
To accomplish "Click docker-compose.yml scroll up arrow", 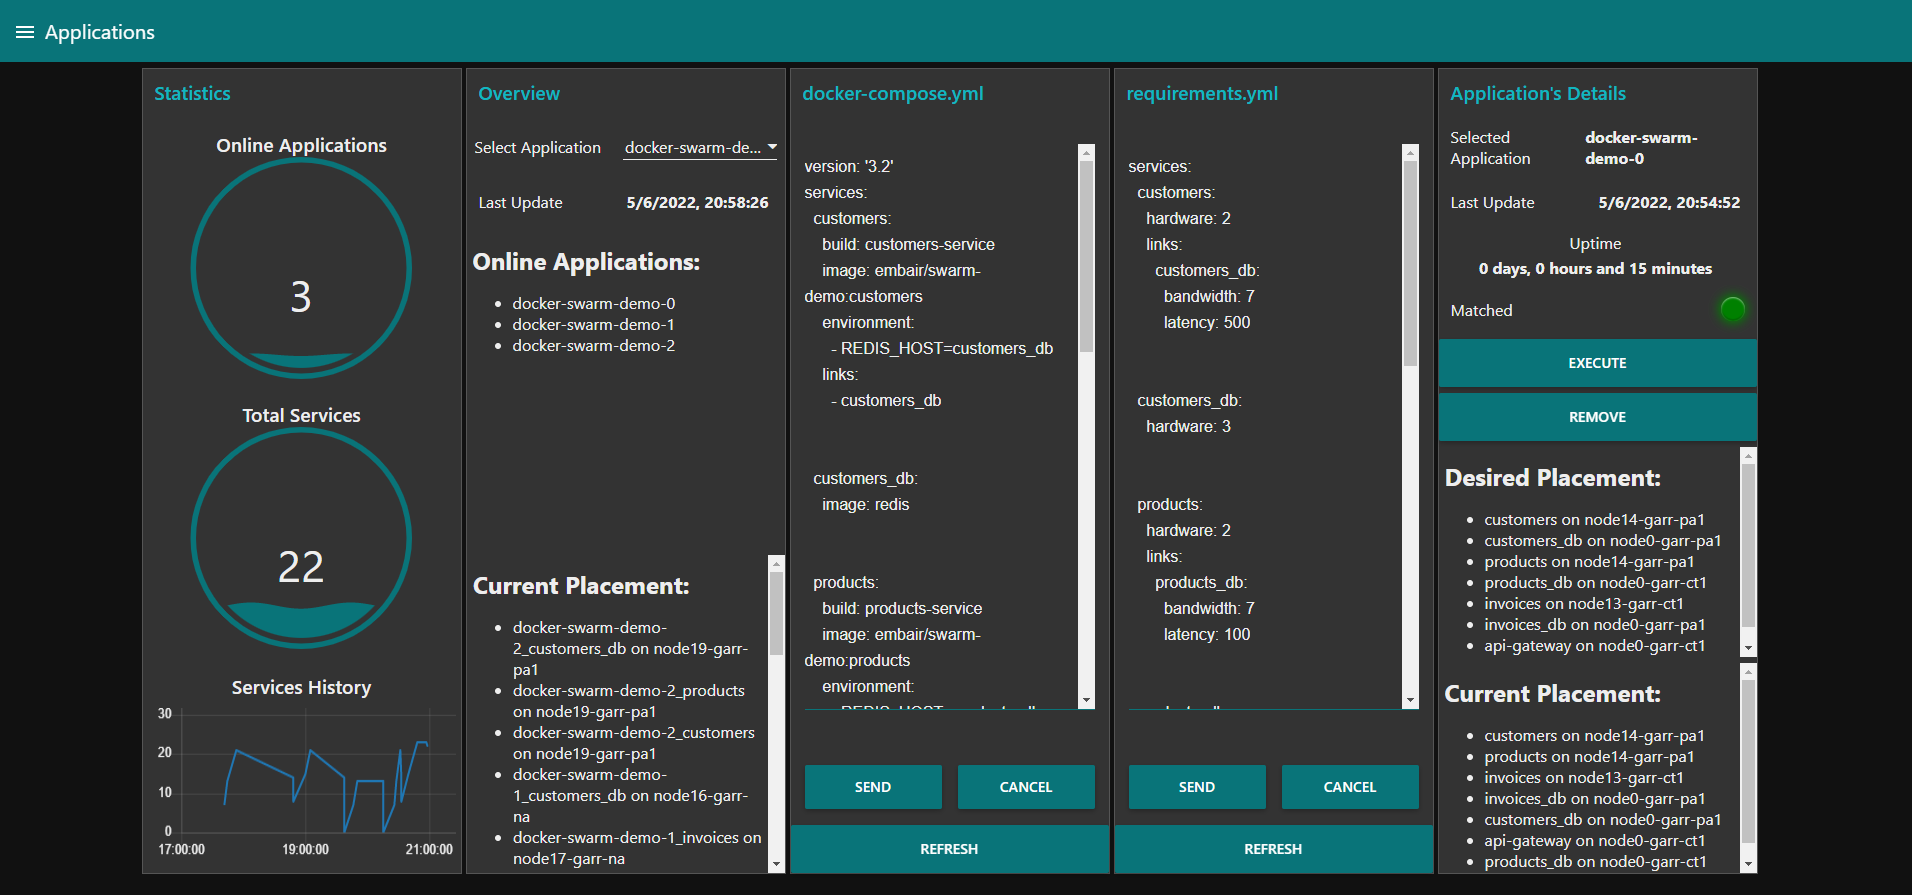I will coord(1086,152).
